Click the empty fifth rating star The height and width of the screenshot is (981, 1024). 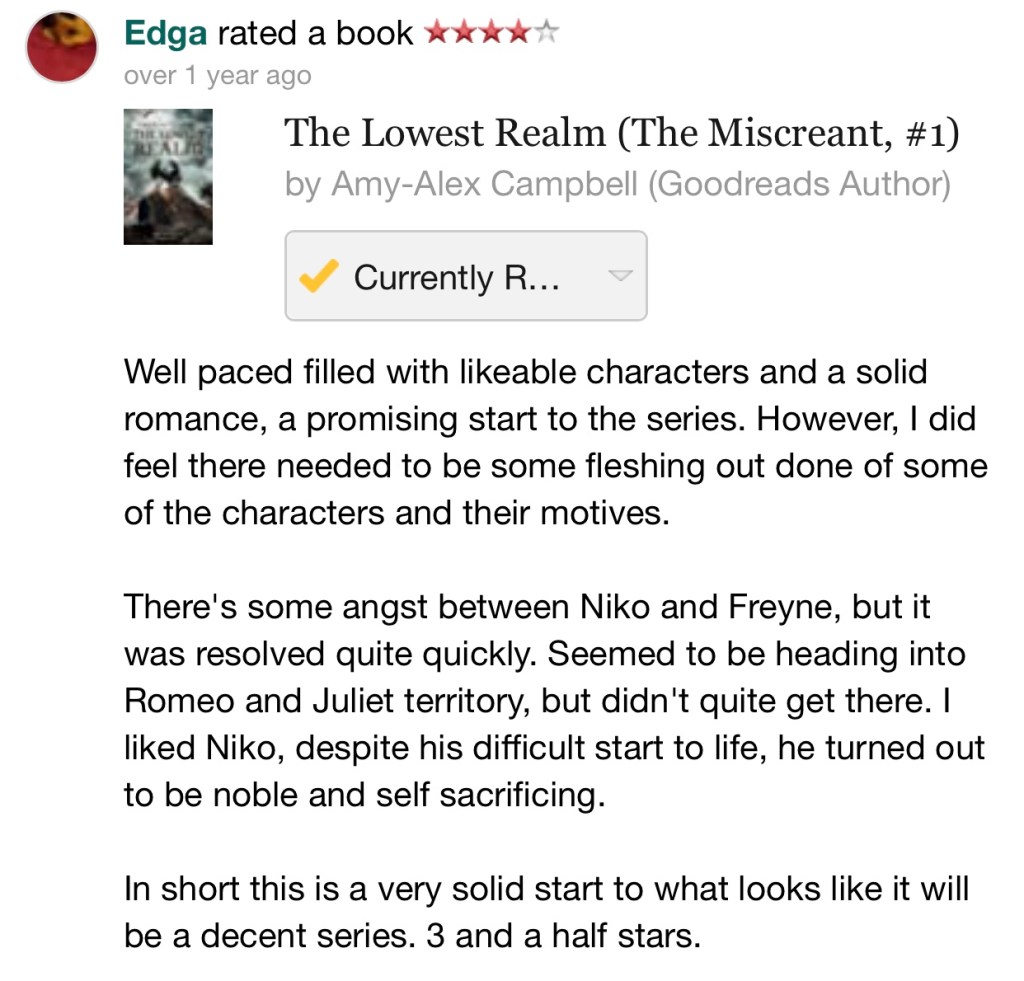point(544,33)
